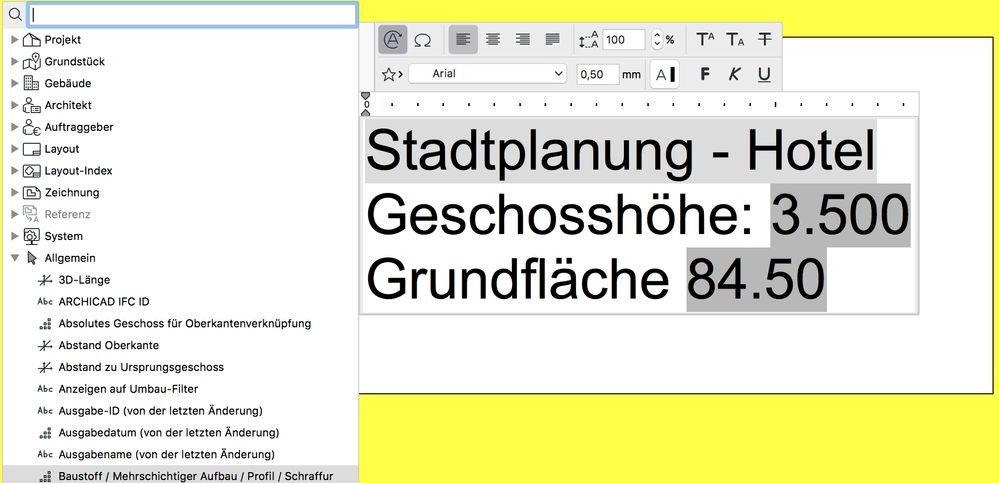The image size is (999, 483).
Task: Align text left
Action: (x=463, y=40)
